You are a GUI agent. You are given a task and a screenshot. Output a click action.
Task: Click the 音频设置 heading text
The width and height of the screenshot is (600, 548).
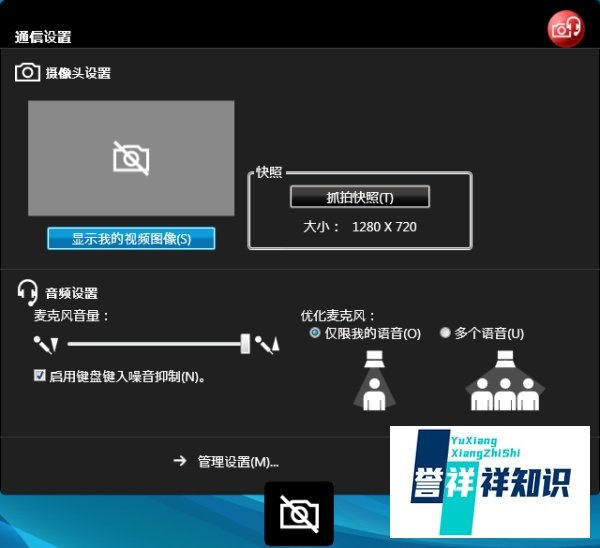coord(72,294)
